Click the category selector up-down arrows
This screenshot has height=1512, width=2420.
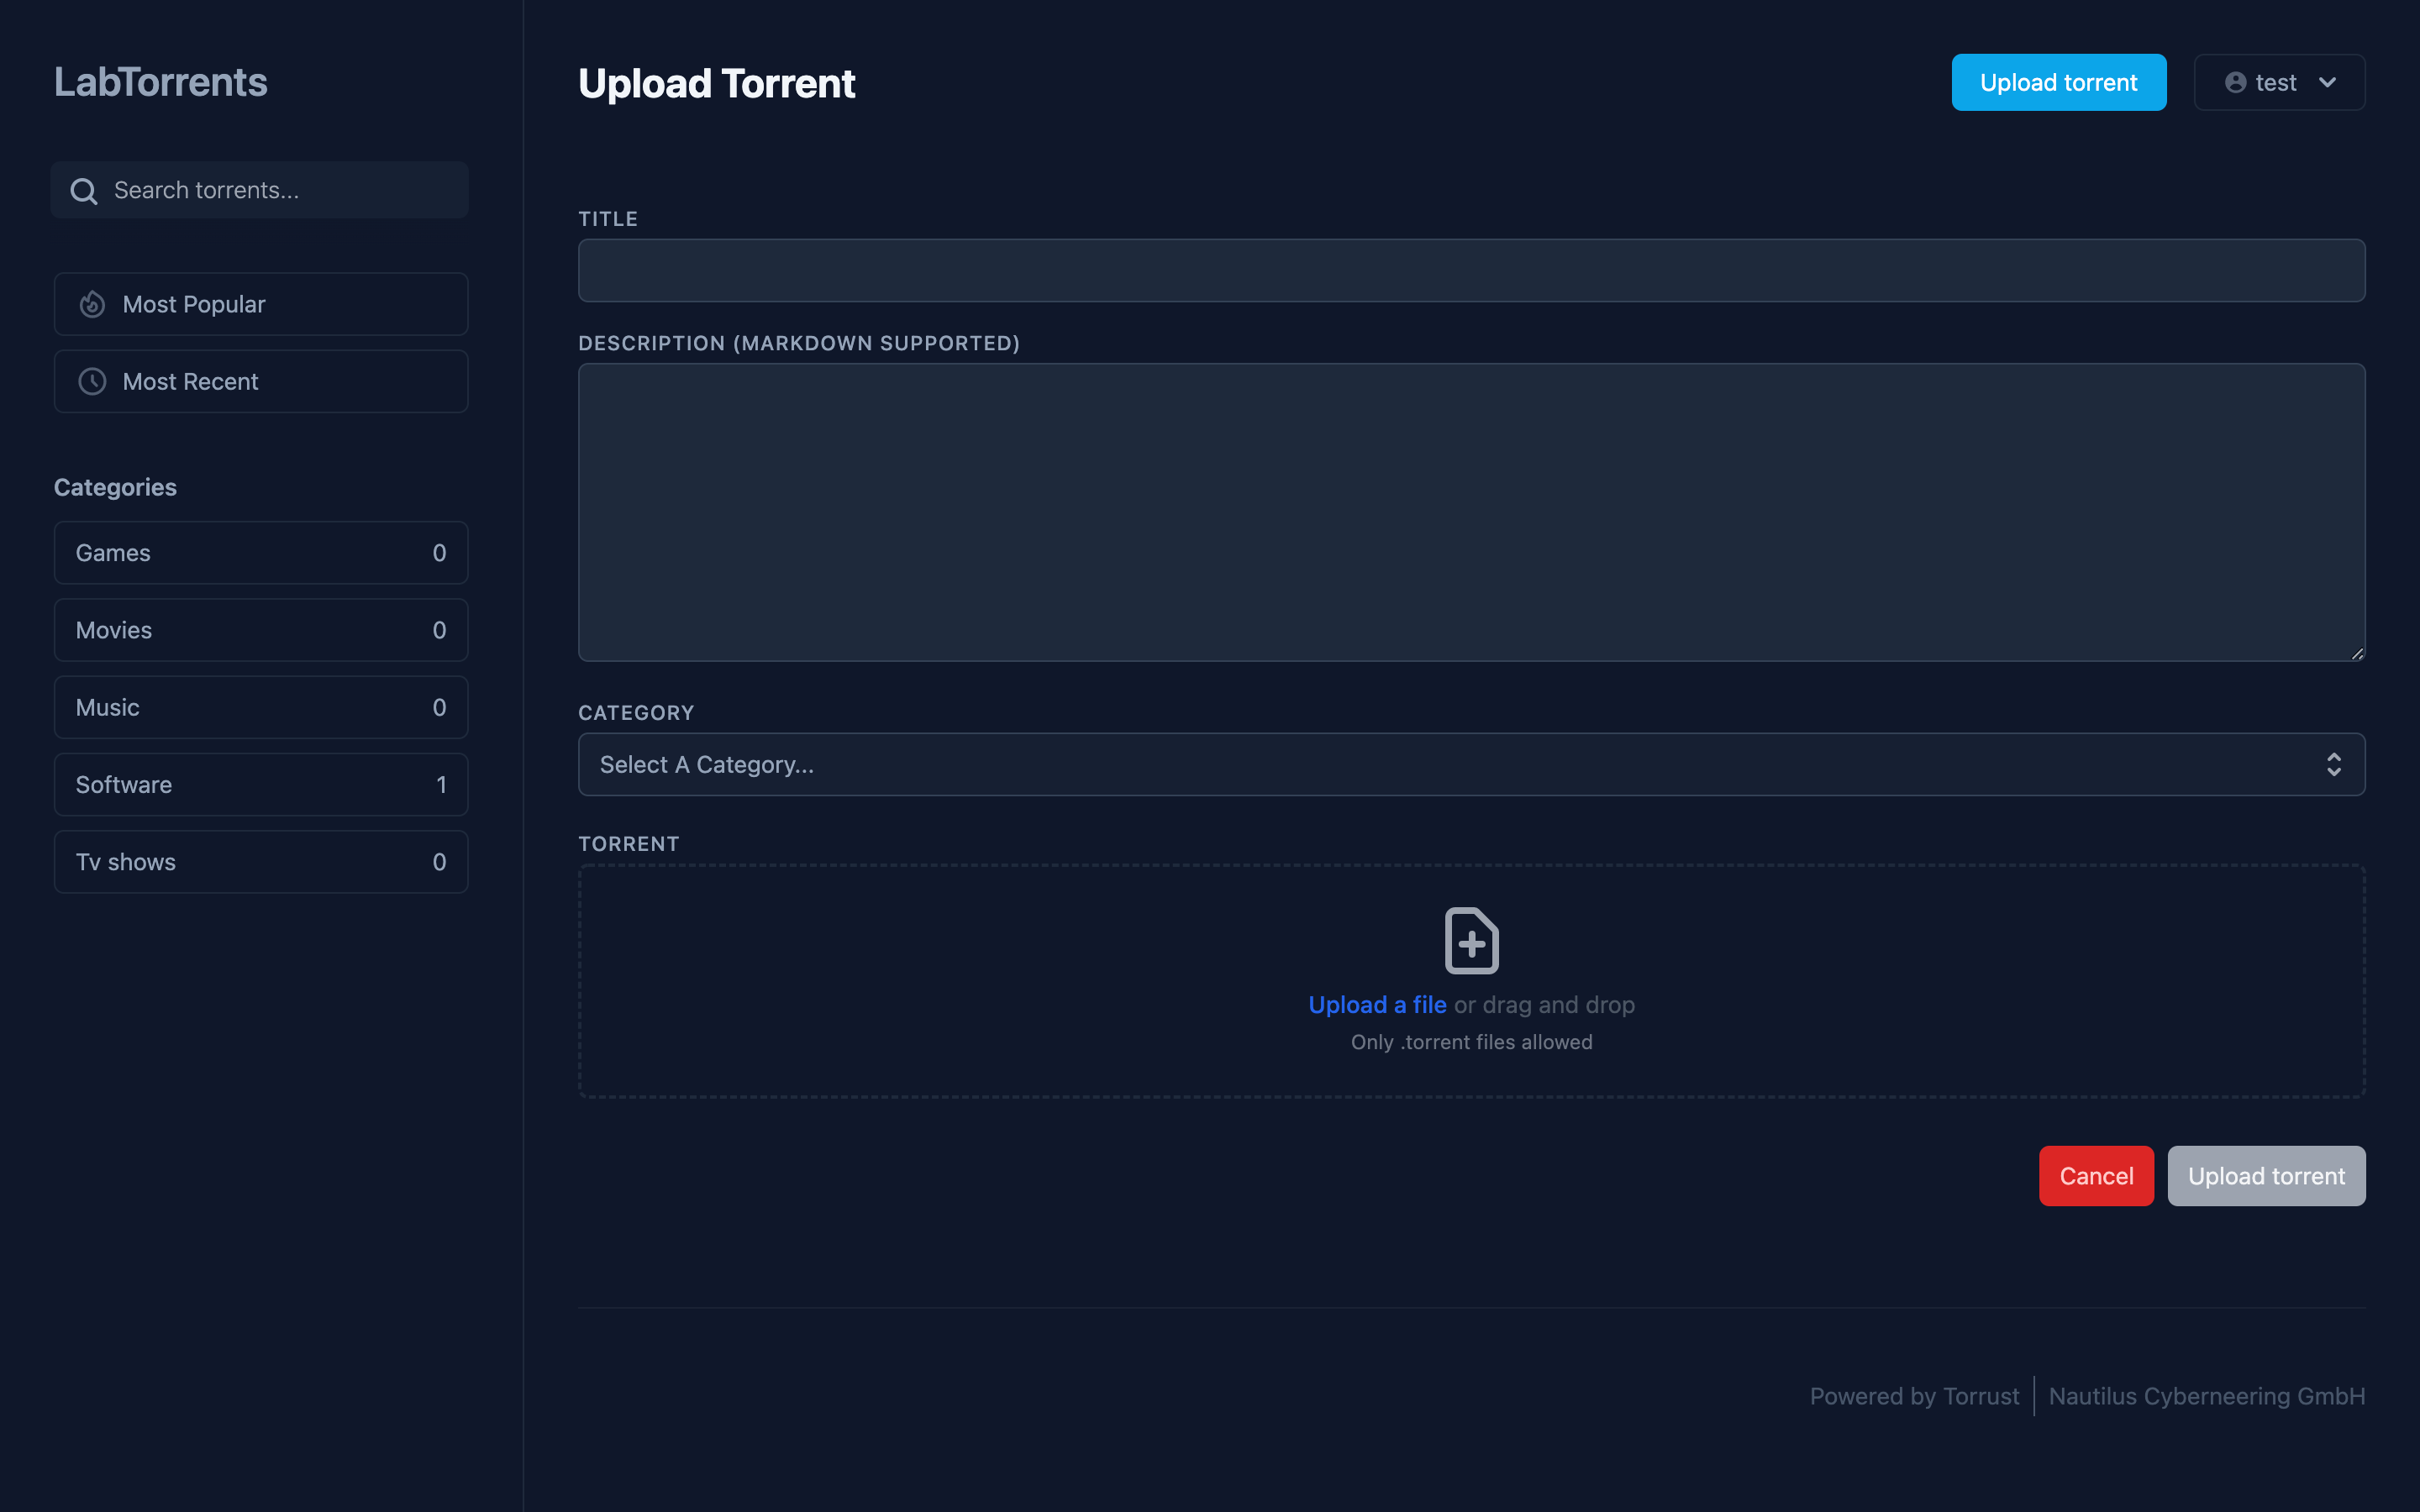[2333, 765]
